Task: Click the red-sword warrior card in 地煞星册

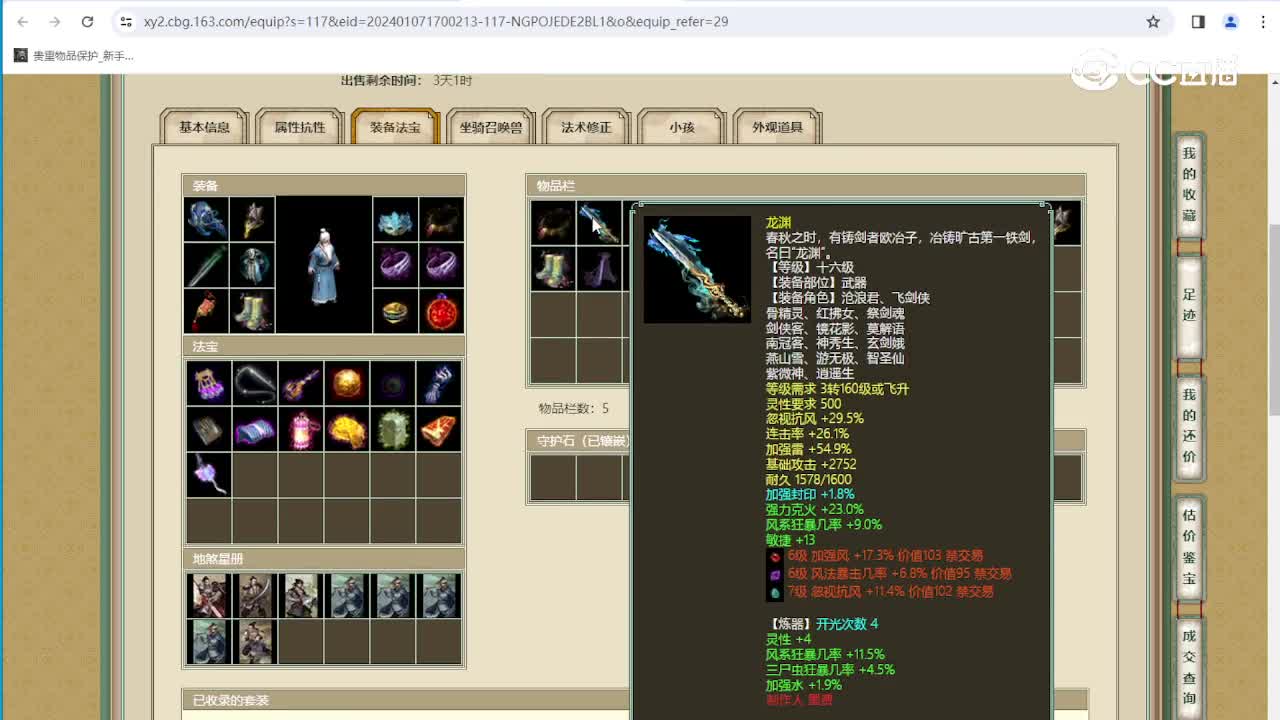Action: pyautogui.click(x=209, y=596)
